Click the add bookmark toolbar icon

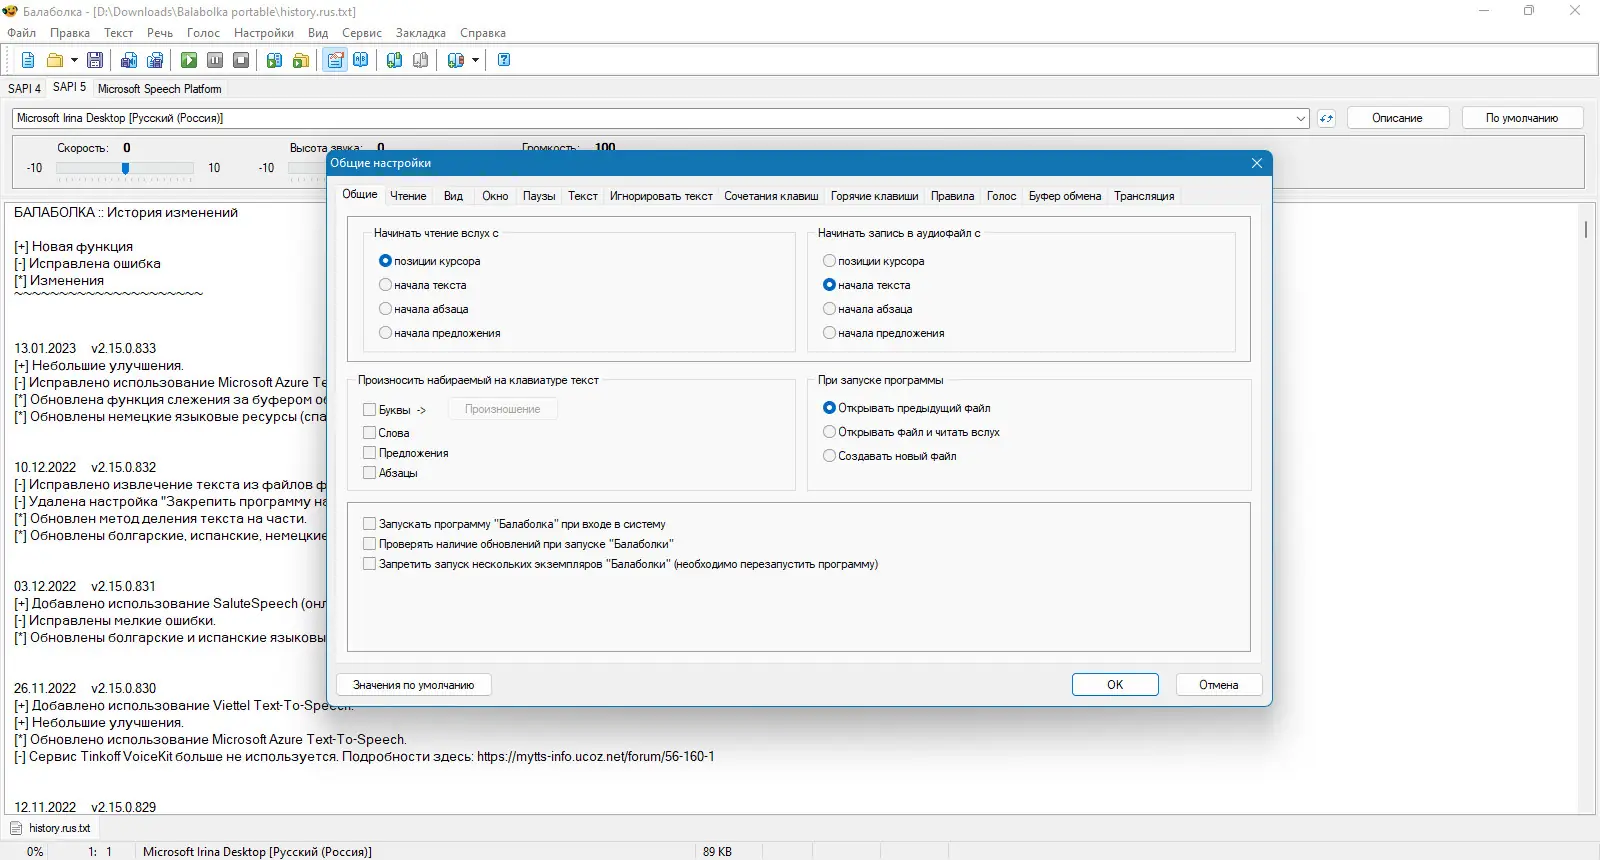tap(395, 60)
